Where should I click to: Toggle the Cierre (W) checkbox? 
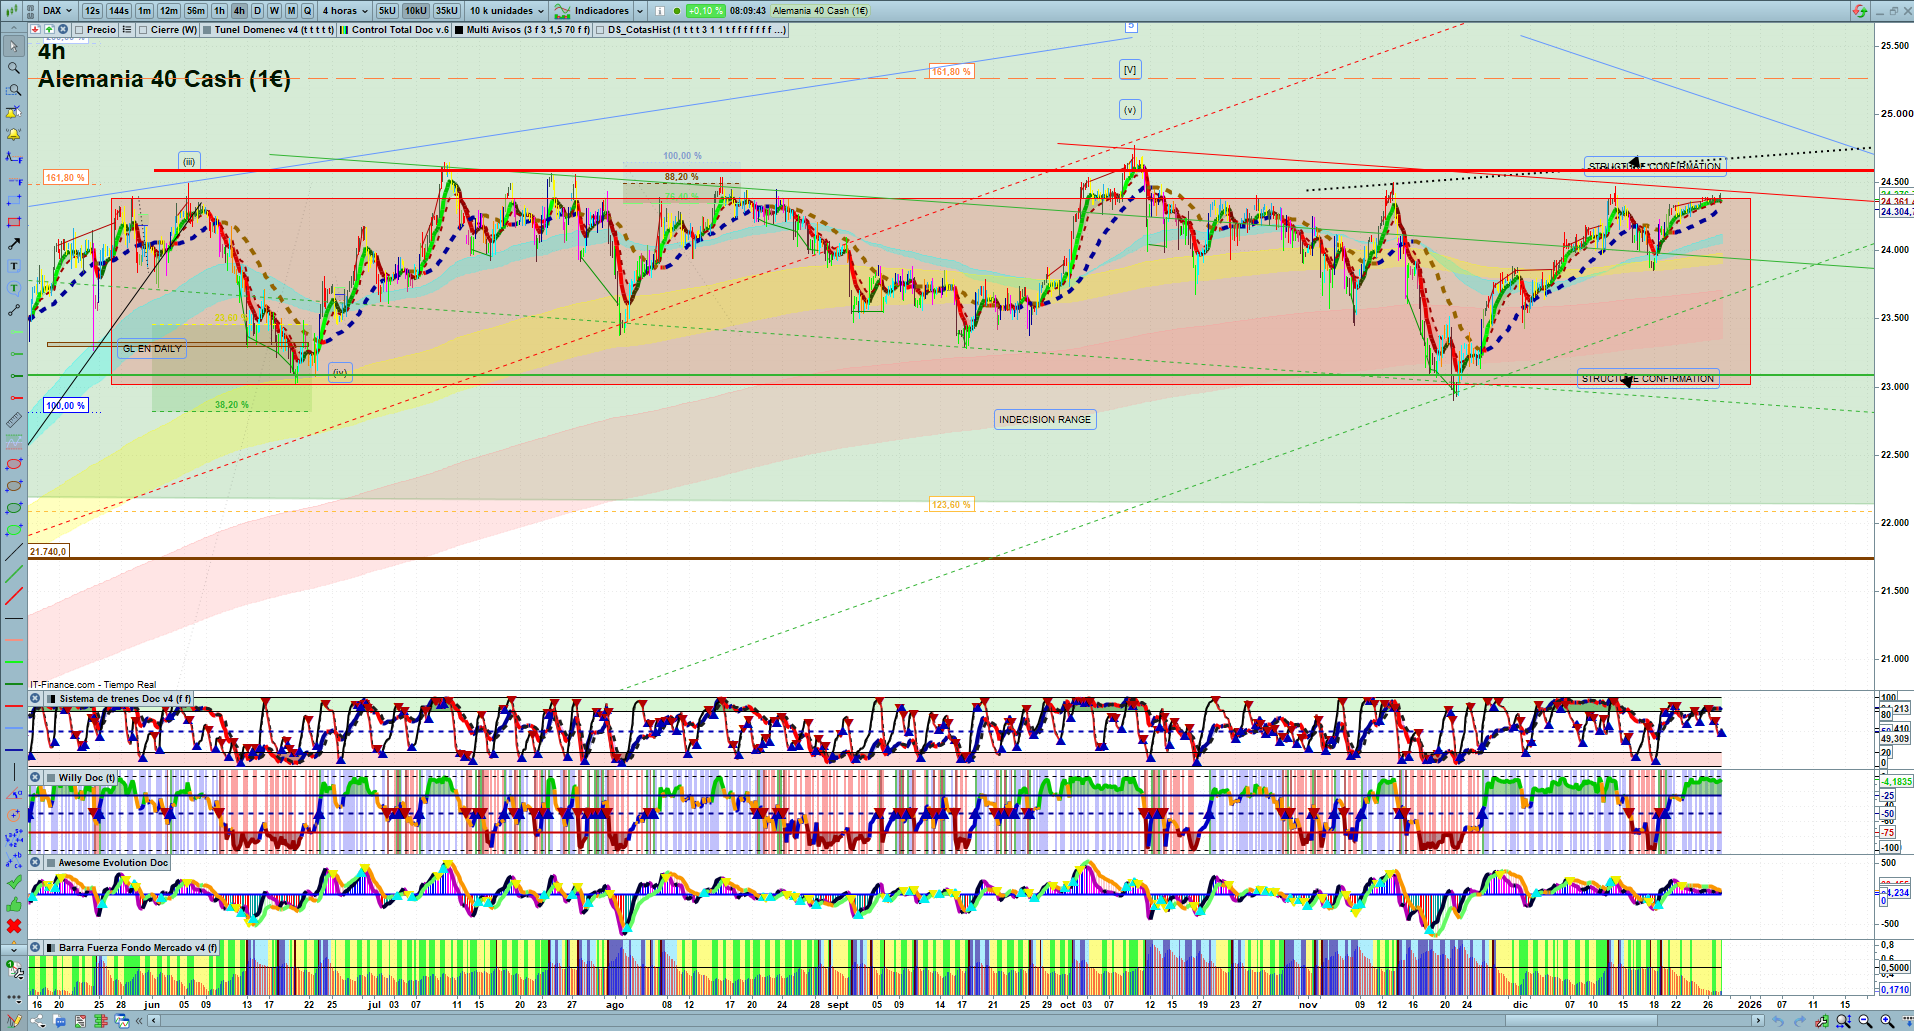(x=143, y=30)
